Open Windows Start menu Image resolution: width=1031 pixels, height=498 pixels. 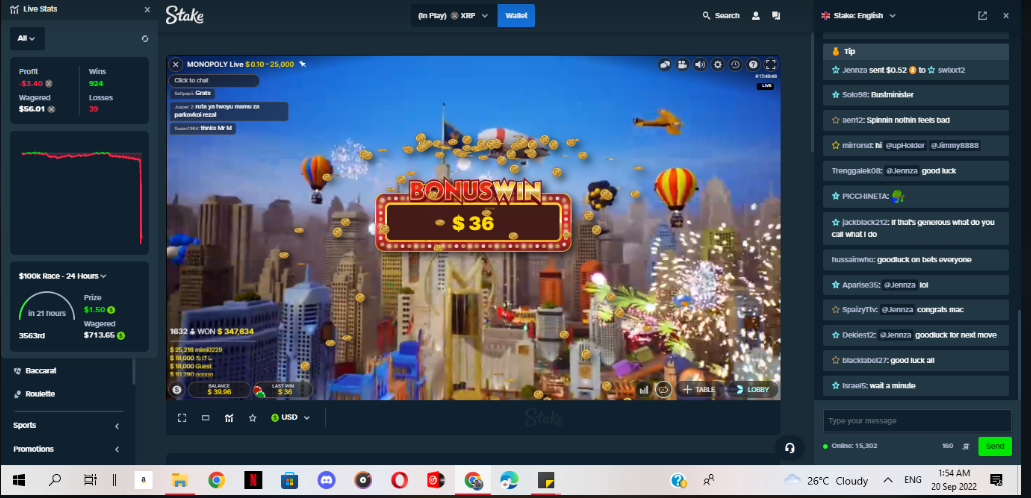pyautogui.click(x=18, y=481)
